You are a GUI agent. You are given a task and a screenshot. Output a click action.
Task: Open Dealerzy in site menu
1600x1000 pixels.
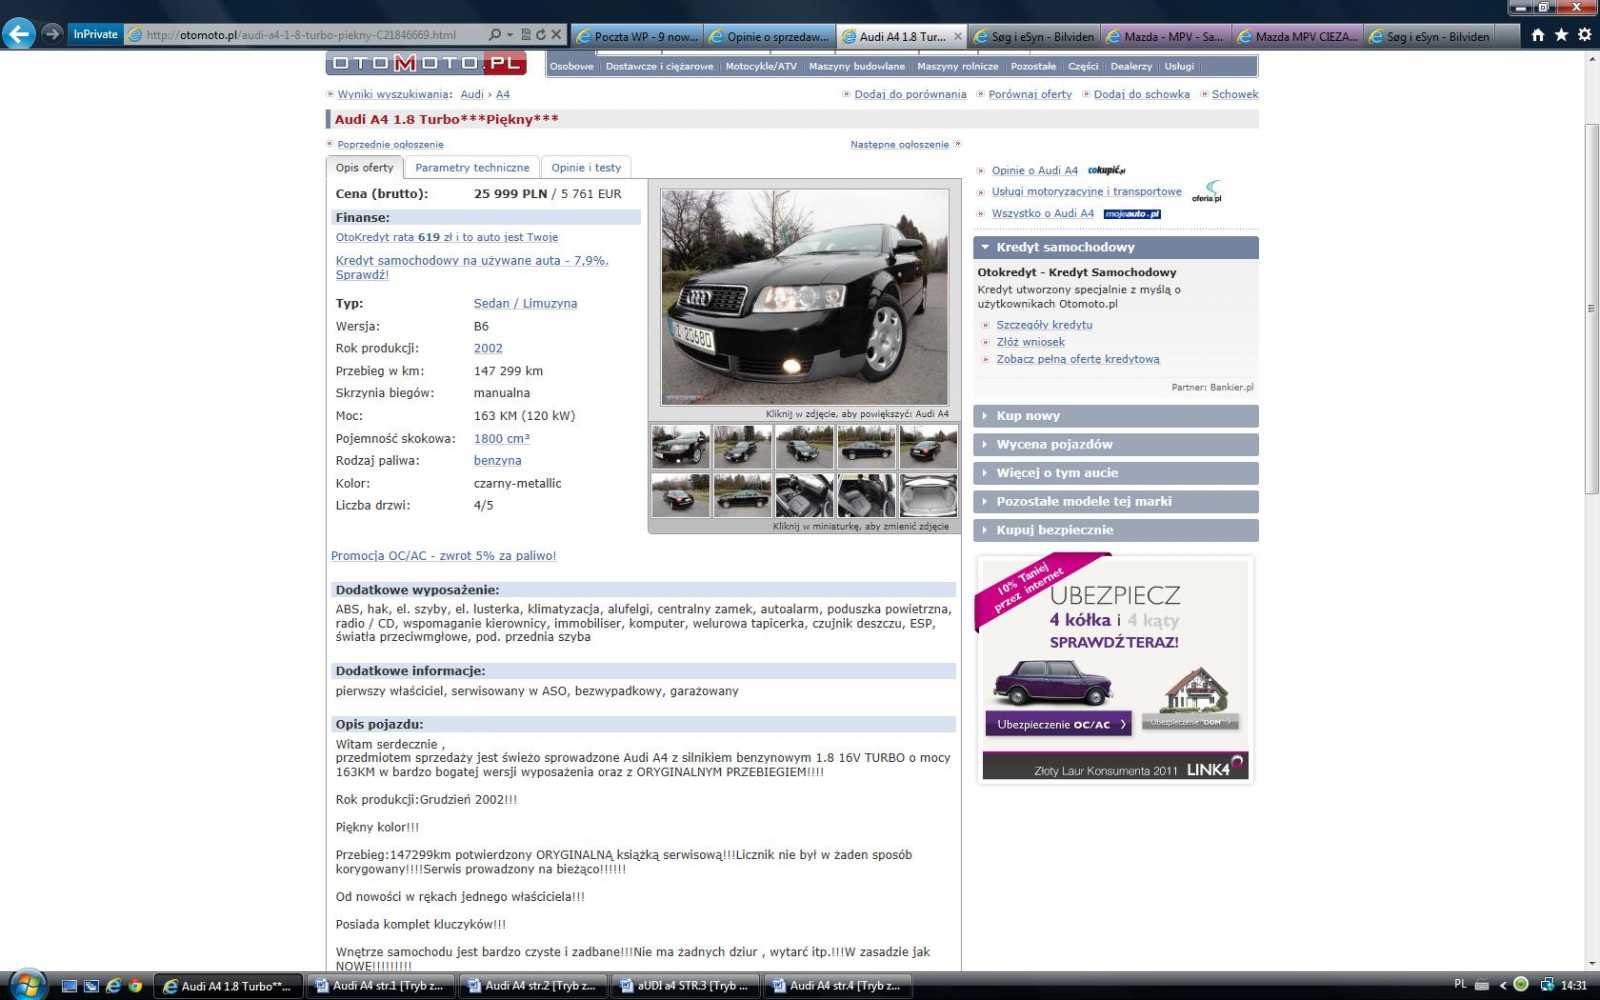click(1131, 66)
